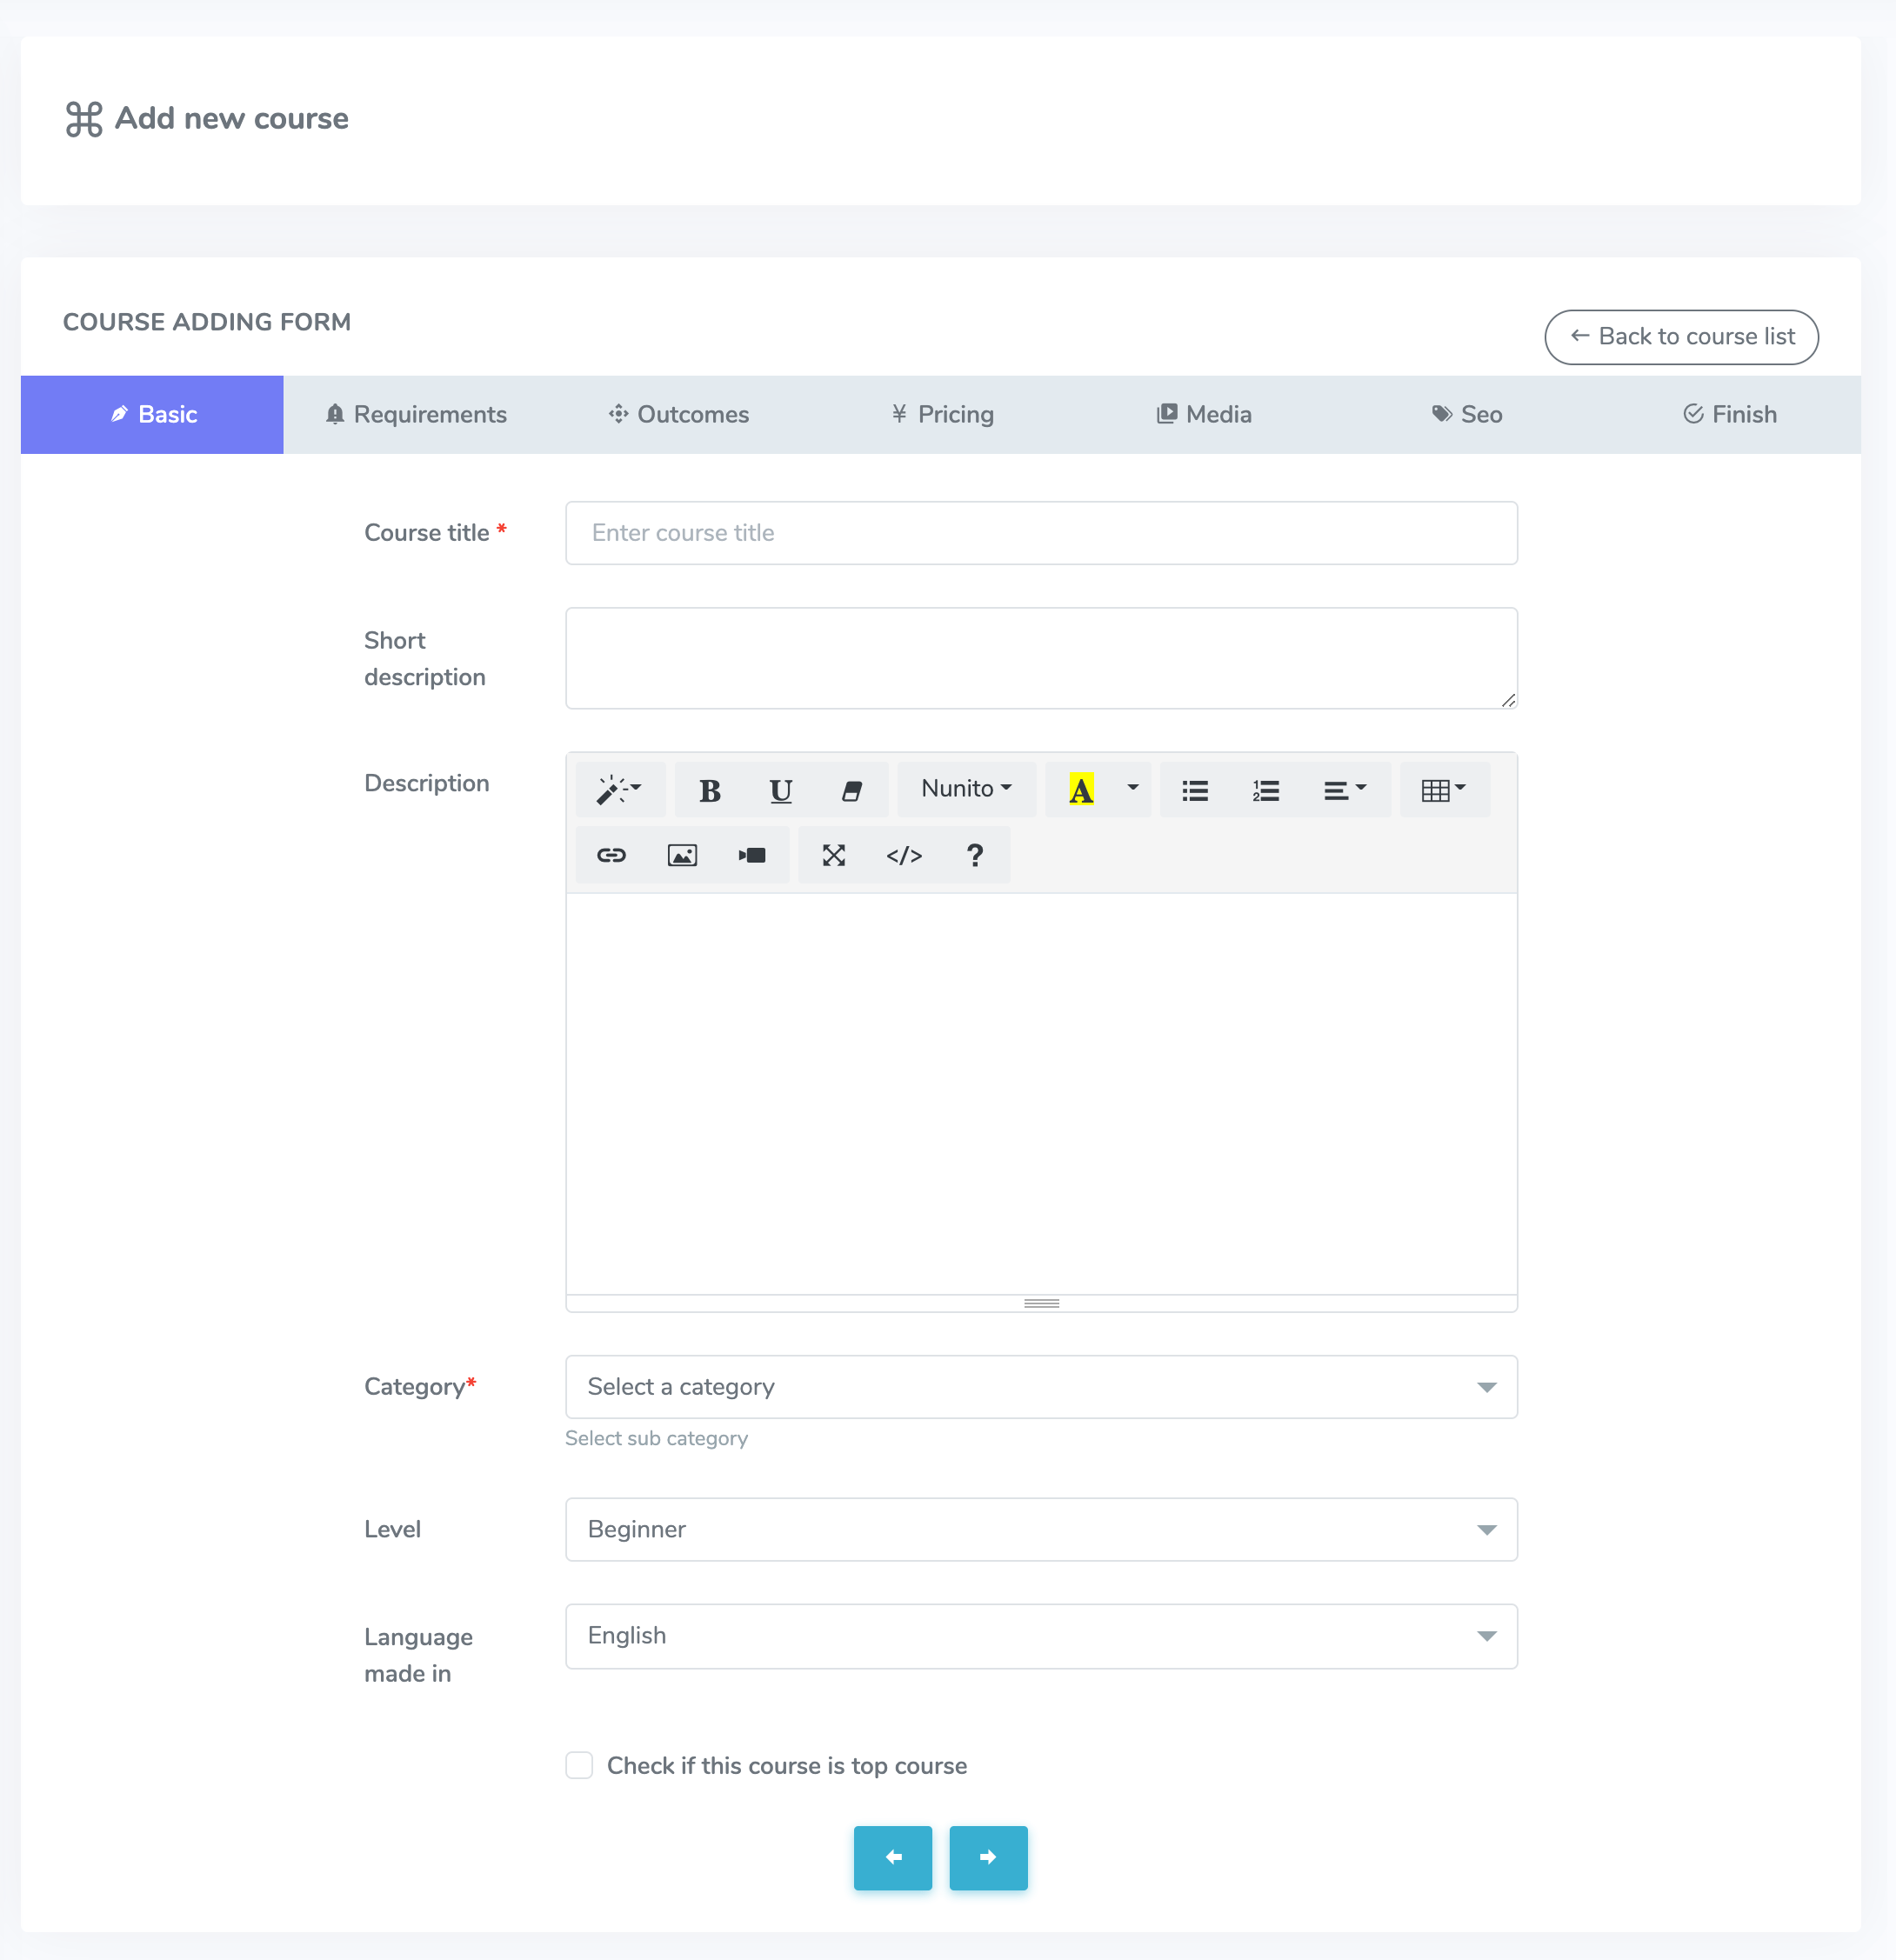Click inside the Short description textarea
Viewport: 1896px width, 1960px height.
point(1041,658)
